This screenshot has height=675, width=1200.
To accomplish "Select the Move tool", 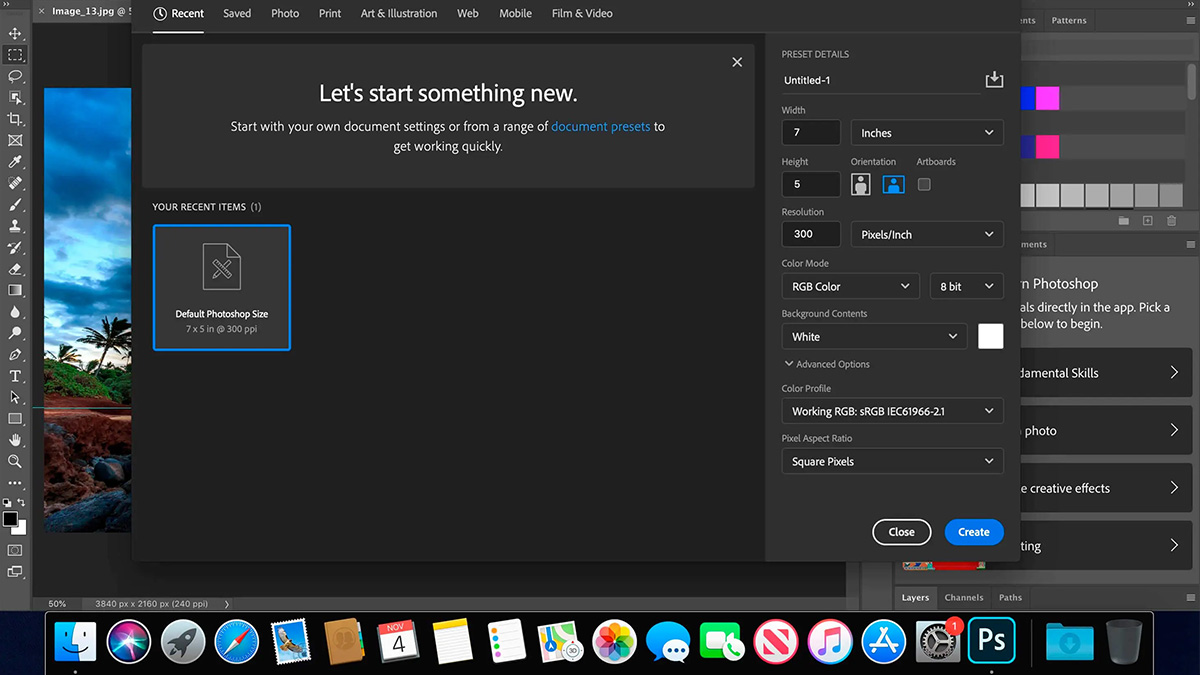I will click(x=15, y=32).
